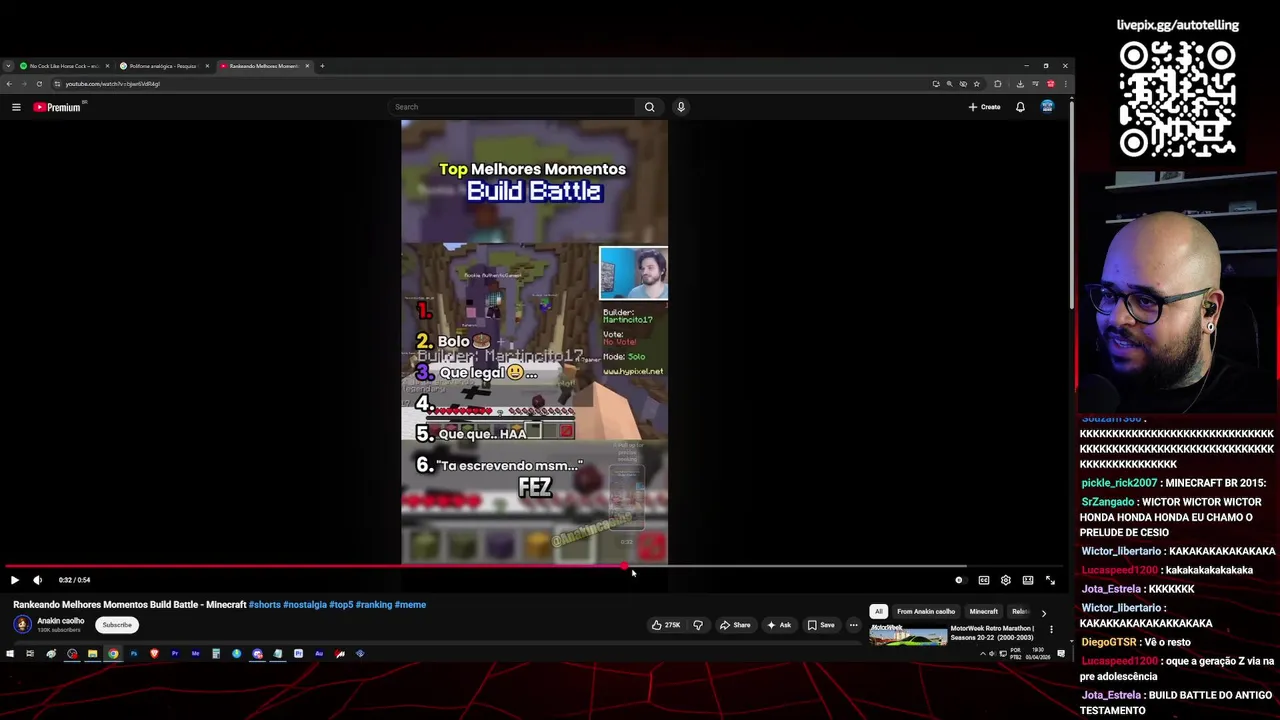Start voice search with microphone icon
The image size is (1280, 720).
(681, 107)
